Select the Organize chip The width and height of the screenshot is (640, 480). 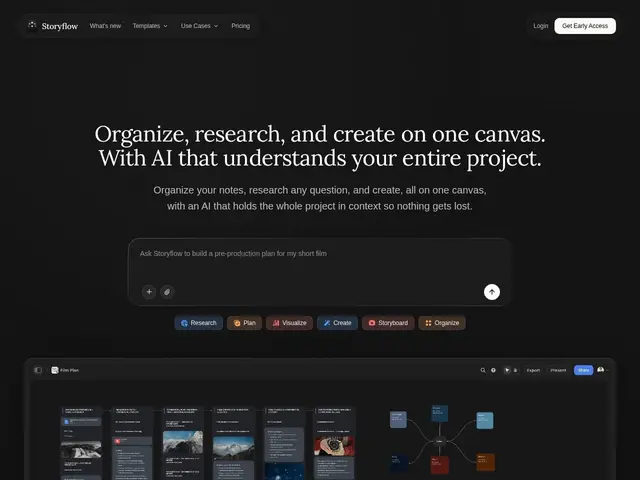442,323
